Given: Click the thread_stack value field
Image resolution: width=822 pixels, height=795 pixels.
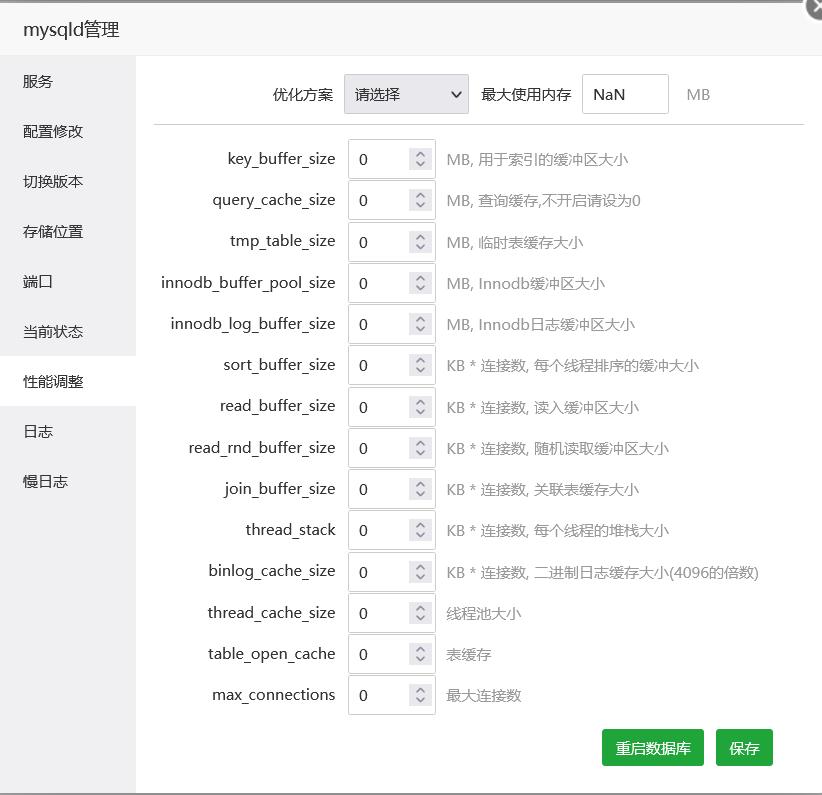Looking at the screenshot, I should (x=392, y=530).
